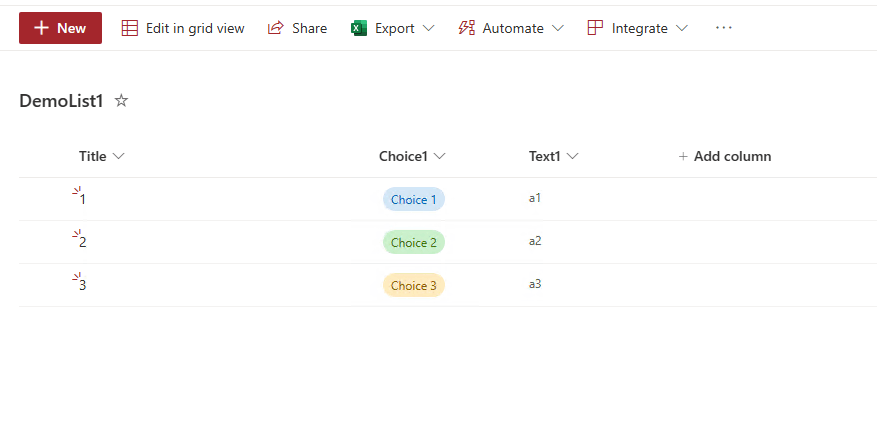This screenshot has height=447, width=877.
Task: Click the Automate flow icon
Action: pyautogui.click(x=466, y=28)
